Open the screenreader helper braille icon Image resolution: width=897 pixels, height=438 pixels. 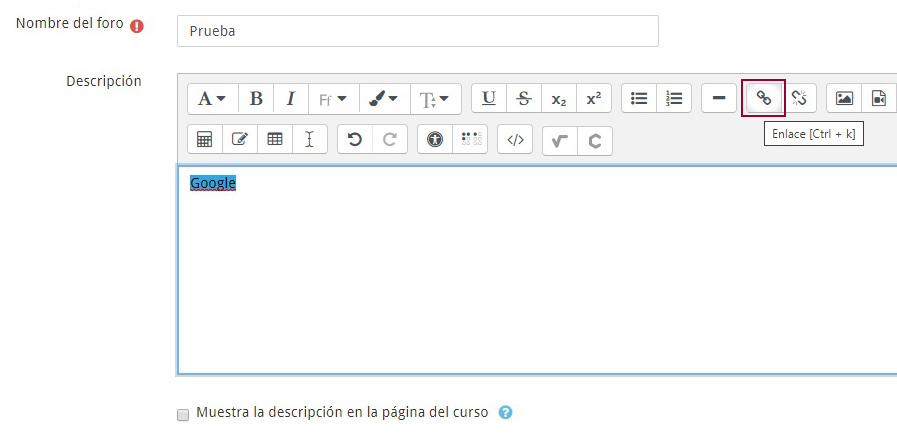coord(471,139)
